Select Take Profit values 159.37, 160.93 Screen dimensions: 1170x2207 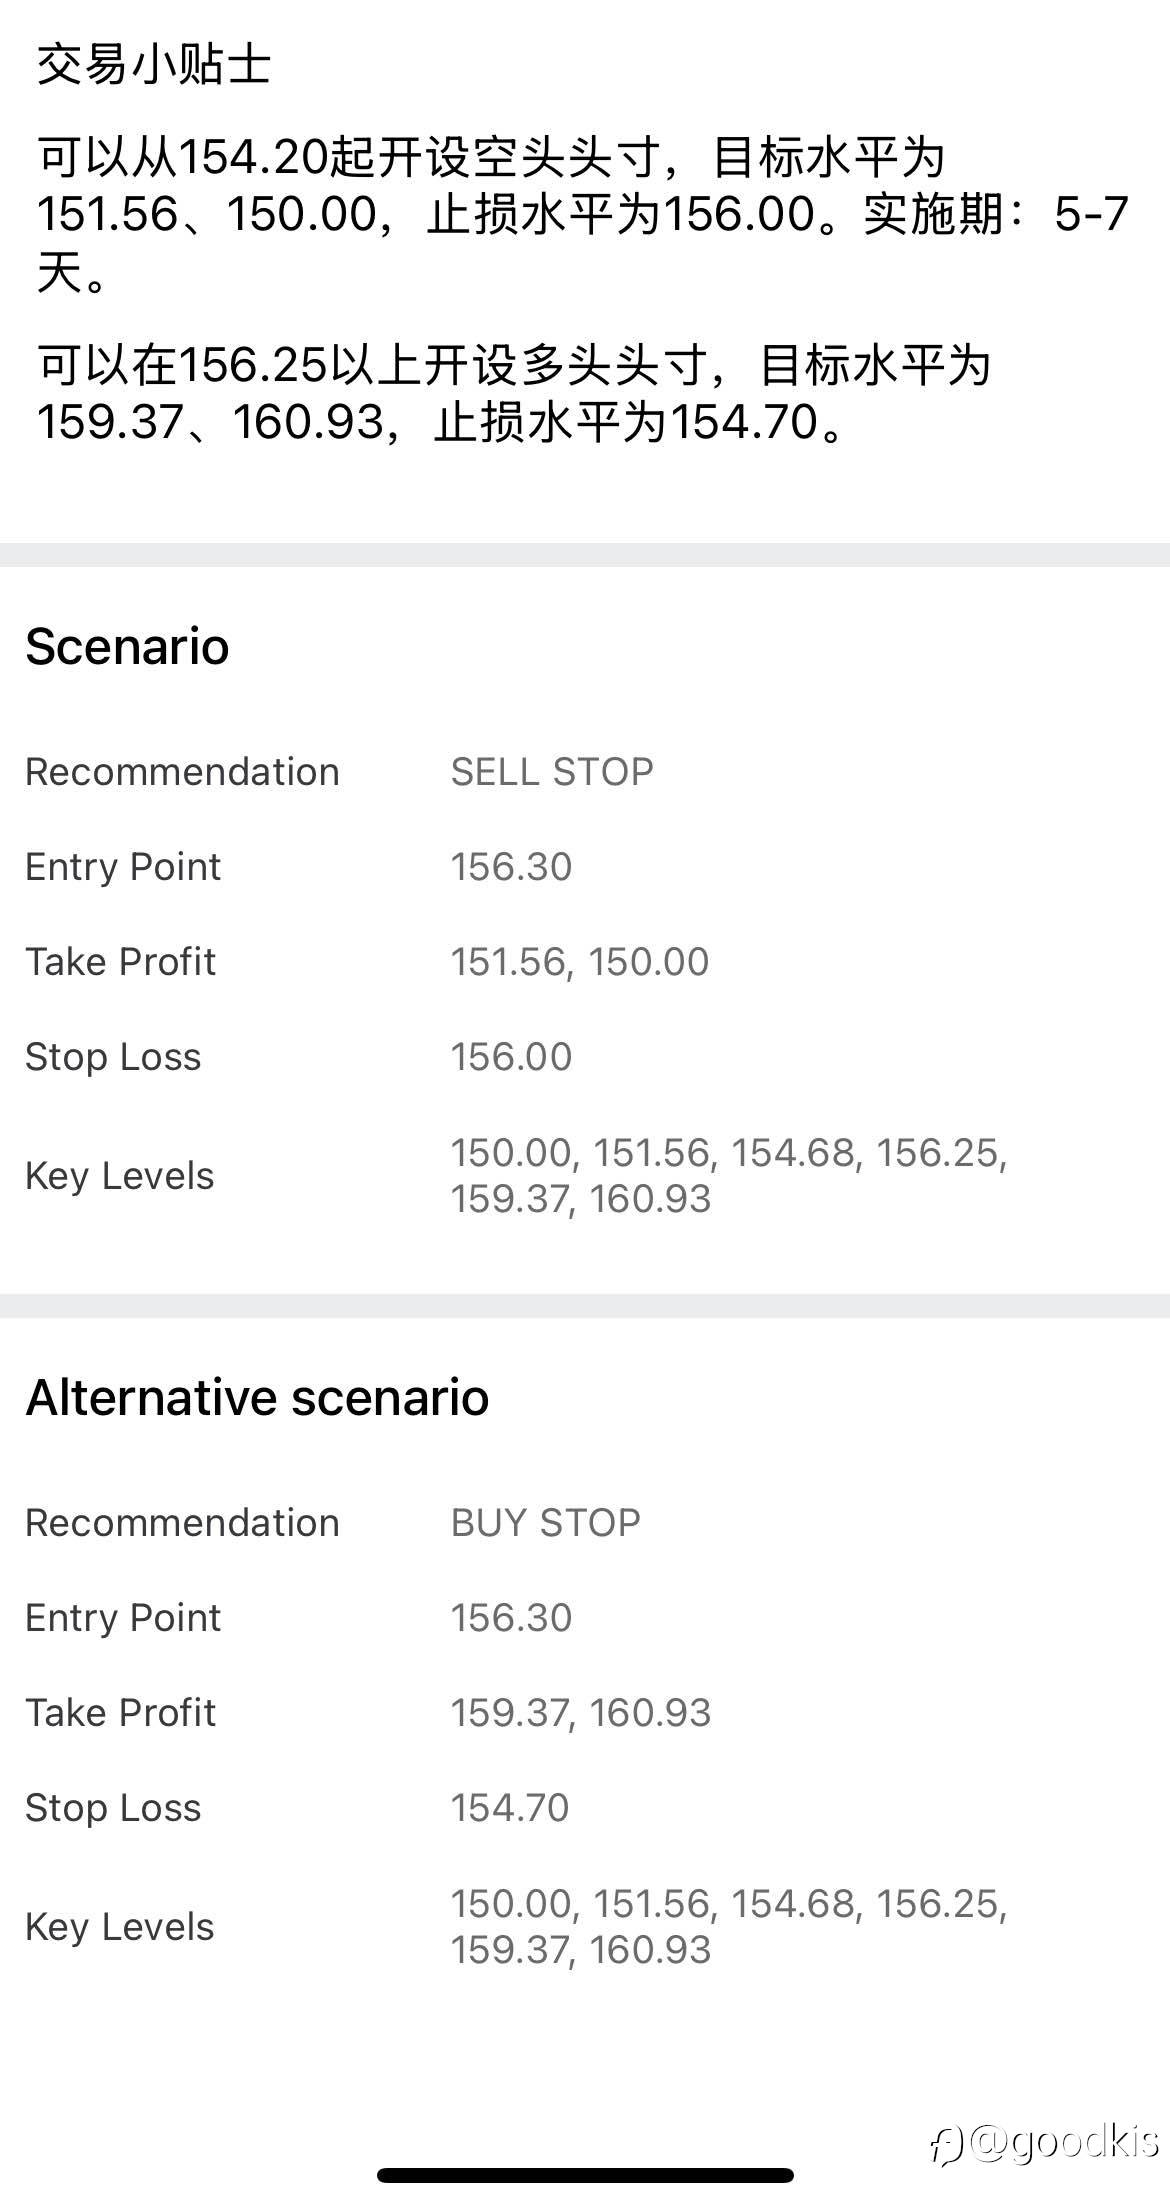[580, 1713]
